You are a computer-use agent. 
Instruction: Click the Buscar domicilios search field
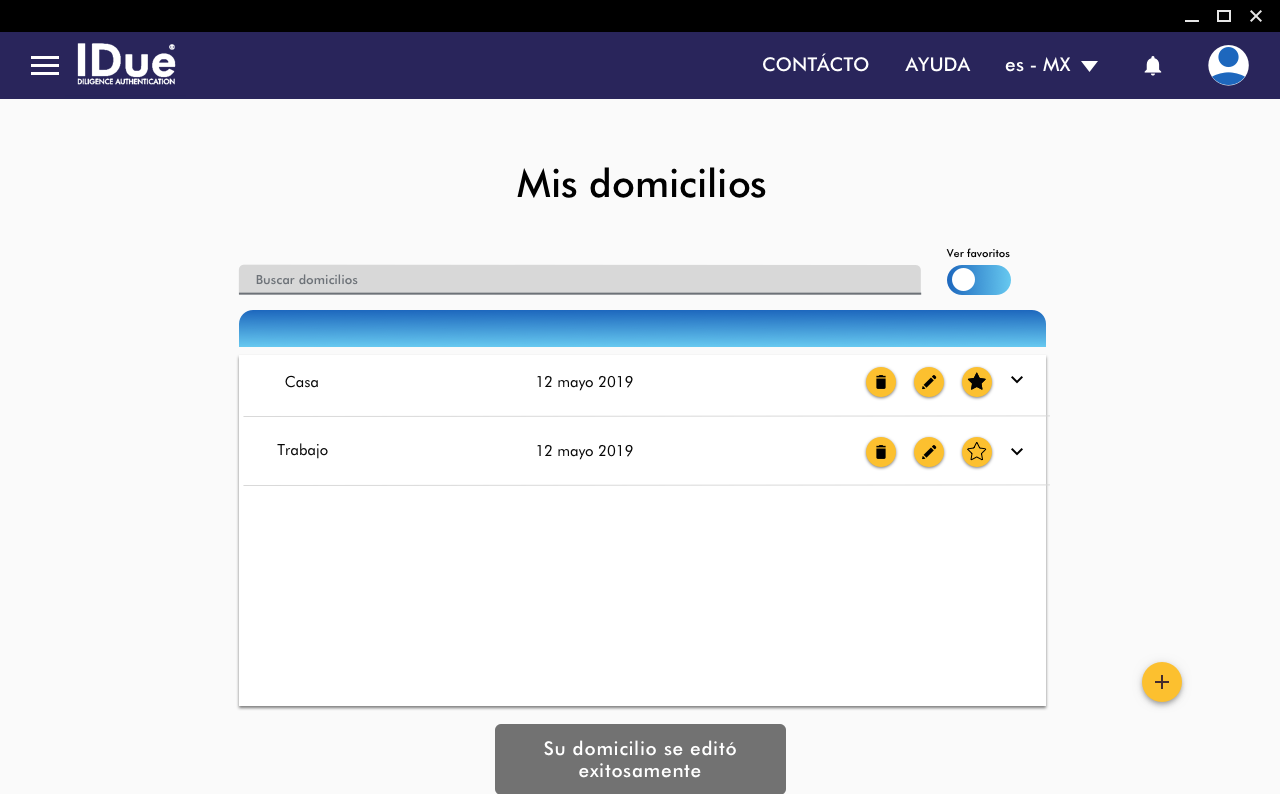[579, 280]
